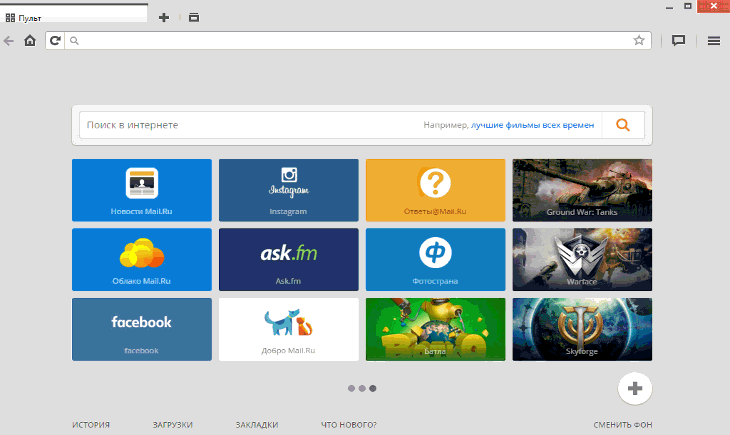Click the back arrow navigation button

pos(9,41)
